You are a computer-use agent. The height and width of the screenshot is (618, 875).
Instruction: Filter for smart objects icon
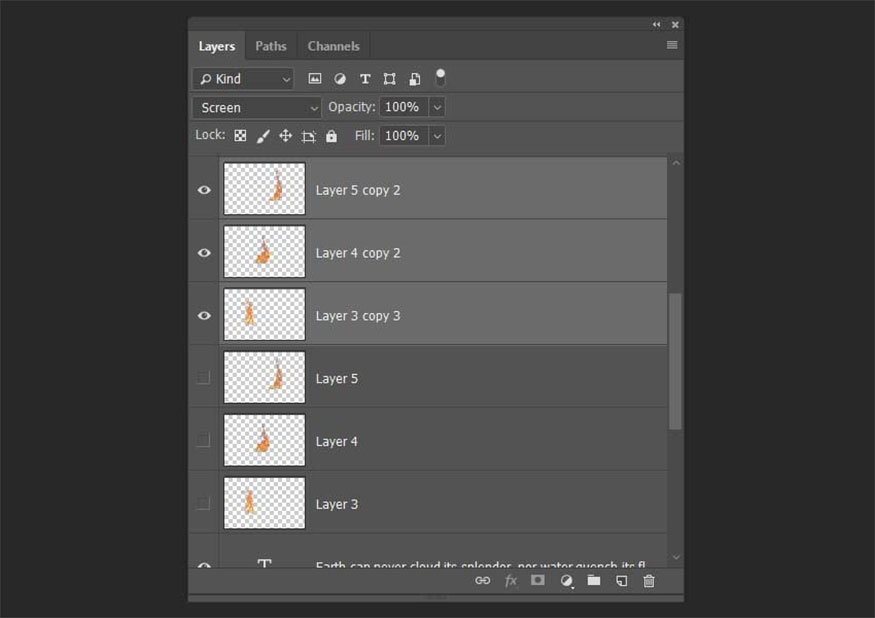point(415,79)
